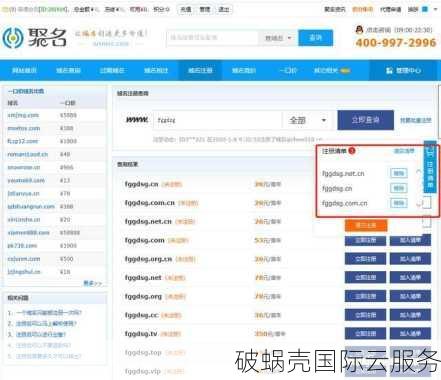Remove fggdsg.cn from the registration list
The width and height of the screenshot is (441, 380).
point(399,188)
